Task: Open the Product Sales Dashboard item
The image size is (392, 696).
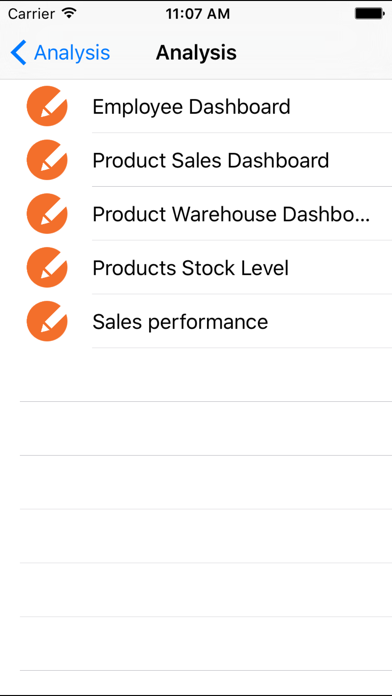Action: pyautogui.click(x=196, y=160)
